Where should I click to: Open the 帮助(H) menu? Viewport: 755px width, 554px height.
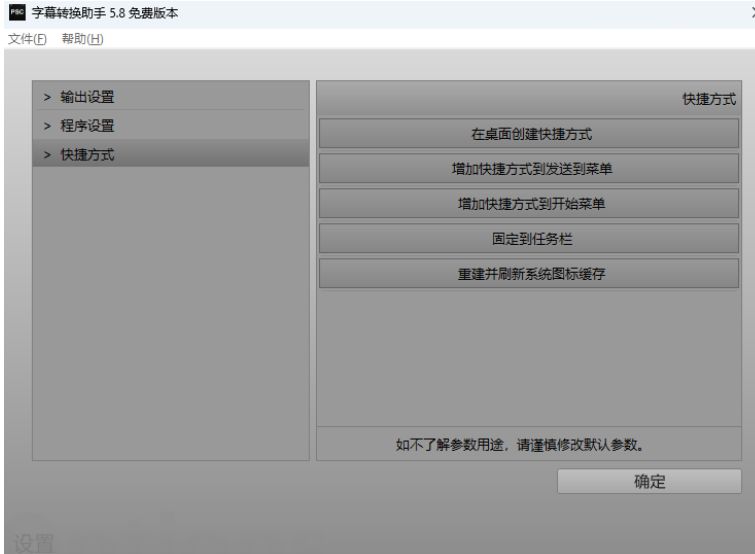(82, 39)
